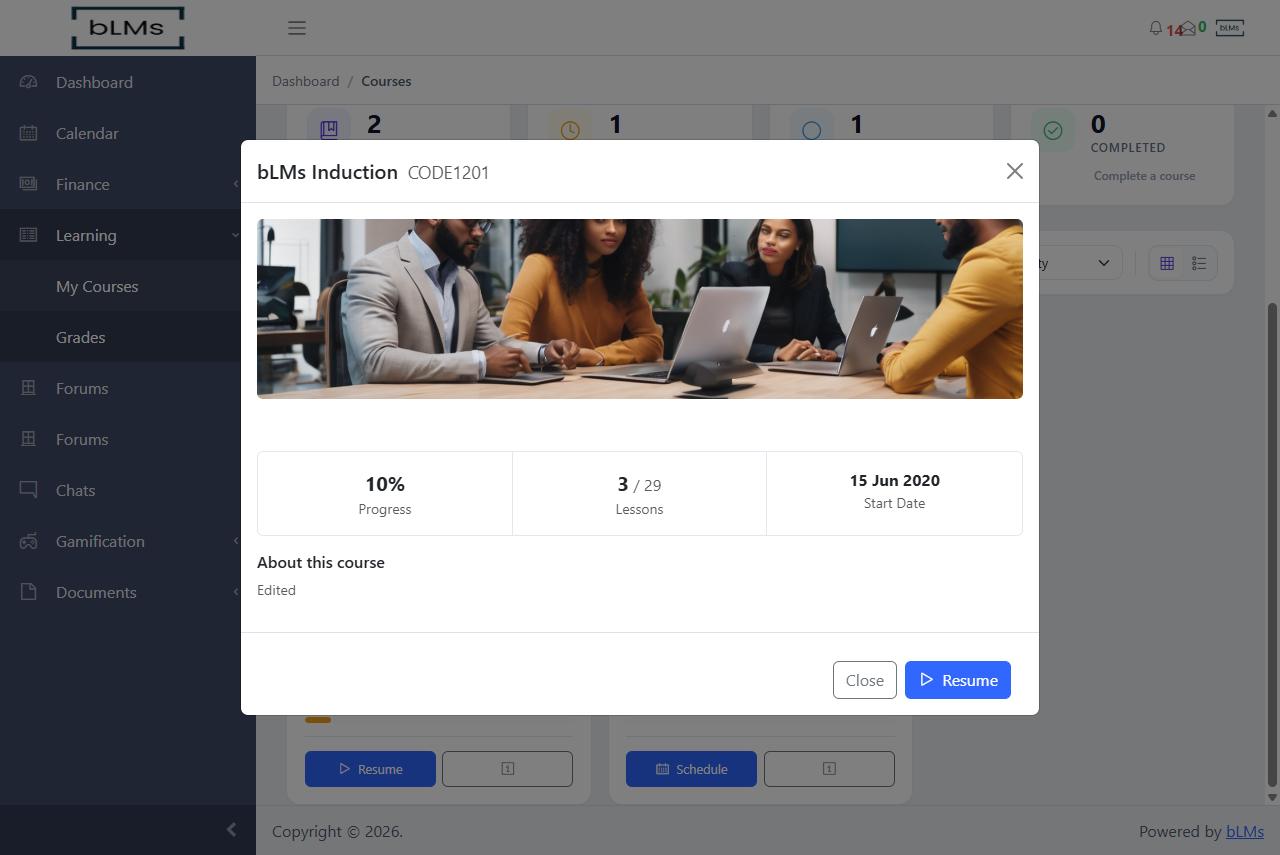The image size is (1280, 855).
Task: Expand the Finance submenu chevron
Action: [x=236, y=184]
